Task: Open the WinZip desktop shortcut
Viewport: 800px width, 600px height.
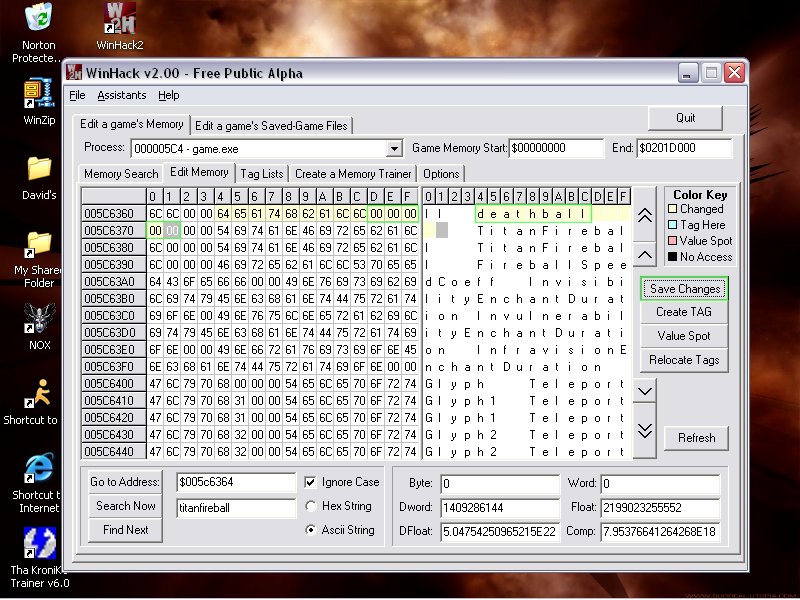Action: click(x=39, y=101)
